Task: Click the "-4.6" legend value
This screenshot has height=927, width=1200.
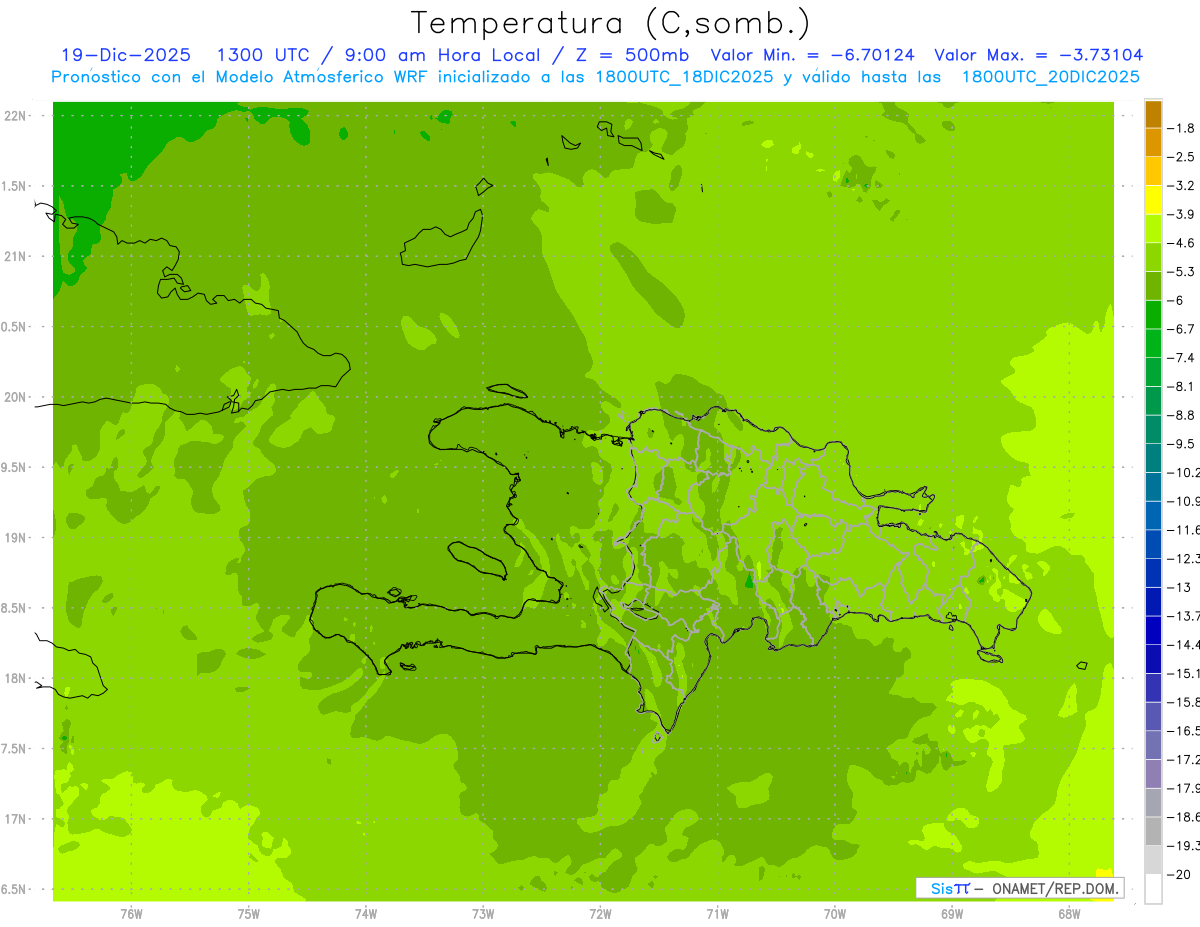Action: [1182, 243]
